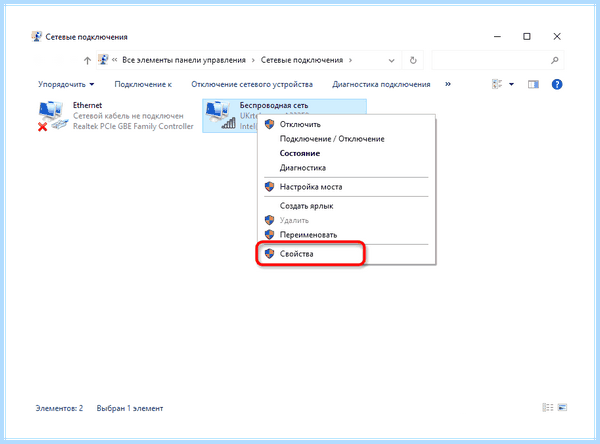Open the Свойства context menu entry
The image size is (600, 444).
click(346, 253)
